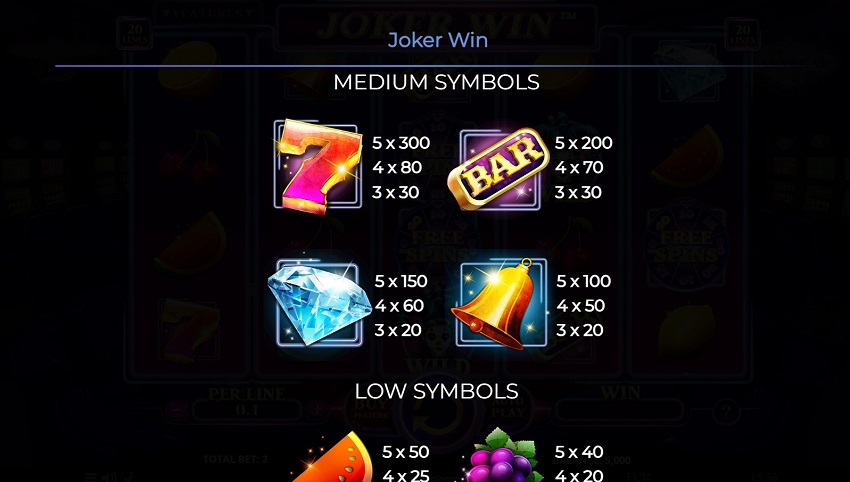Click the MEDIUM SYMBOLS heading
850x482 pixels.
point(436,82)
